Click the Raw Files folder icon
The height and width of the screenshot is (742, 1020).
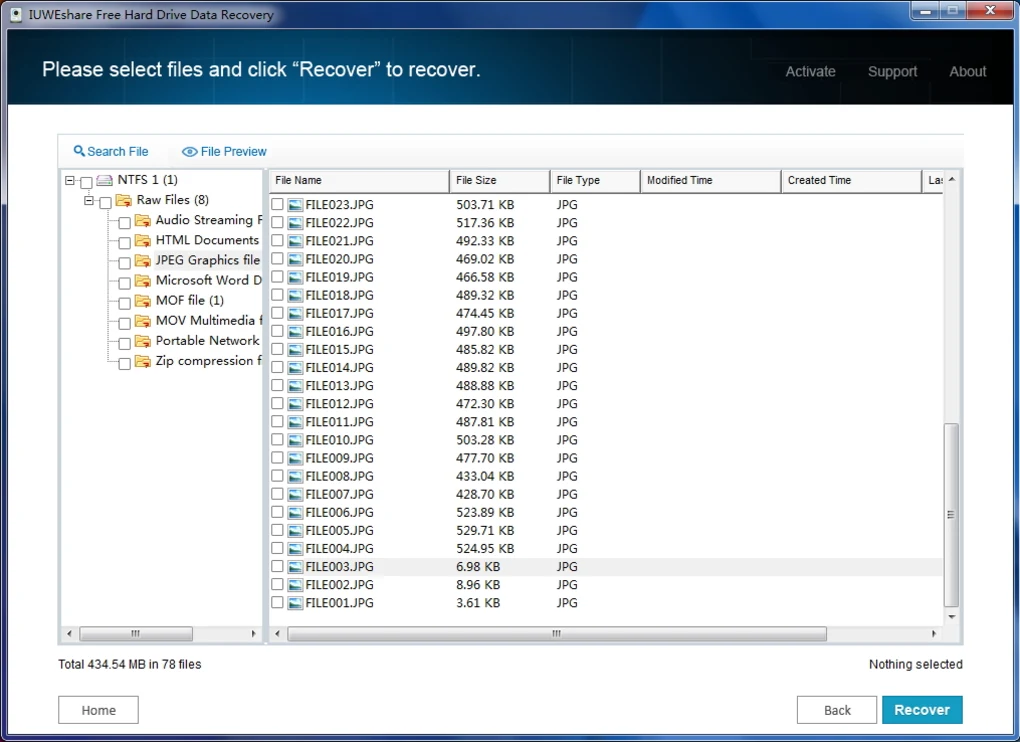click(124, 200)
